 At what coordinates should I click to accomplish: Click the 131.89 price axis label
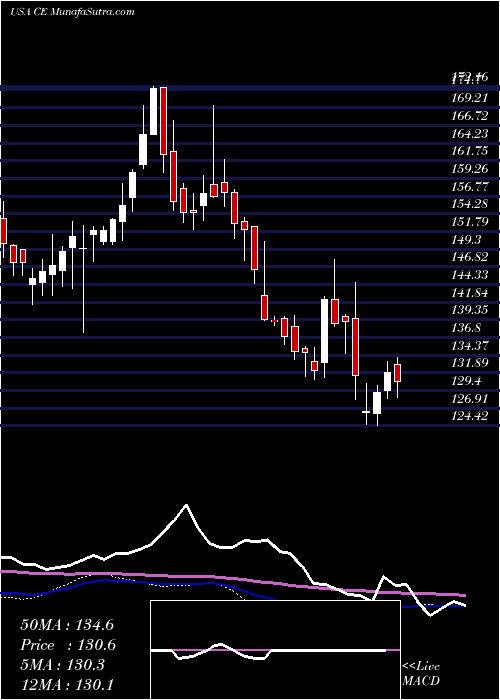pos(471,363)
